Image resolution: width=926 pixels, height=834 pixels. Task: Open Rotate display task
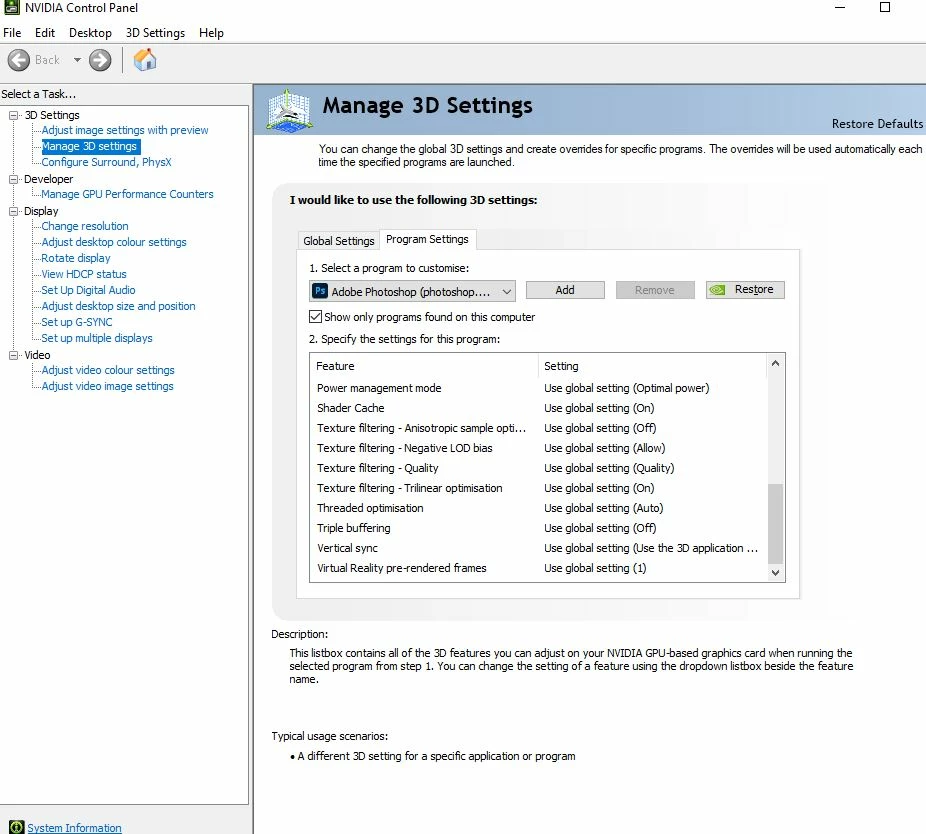click(76, 258)
